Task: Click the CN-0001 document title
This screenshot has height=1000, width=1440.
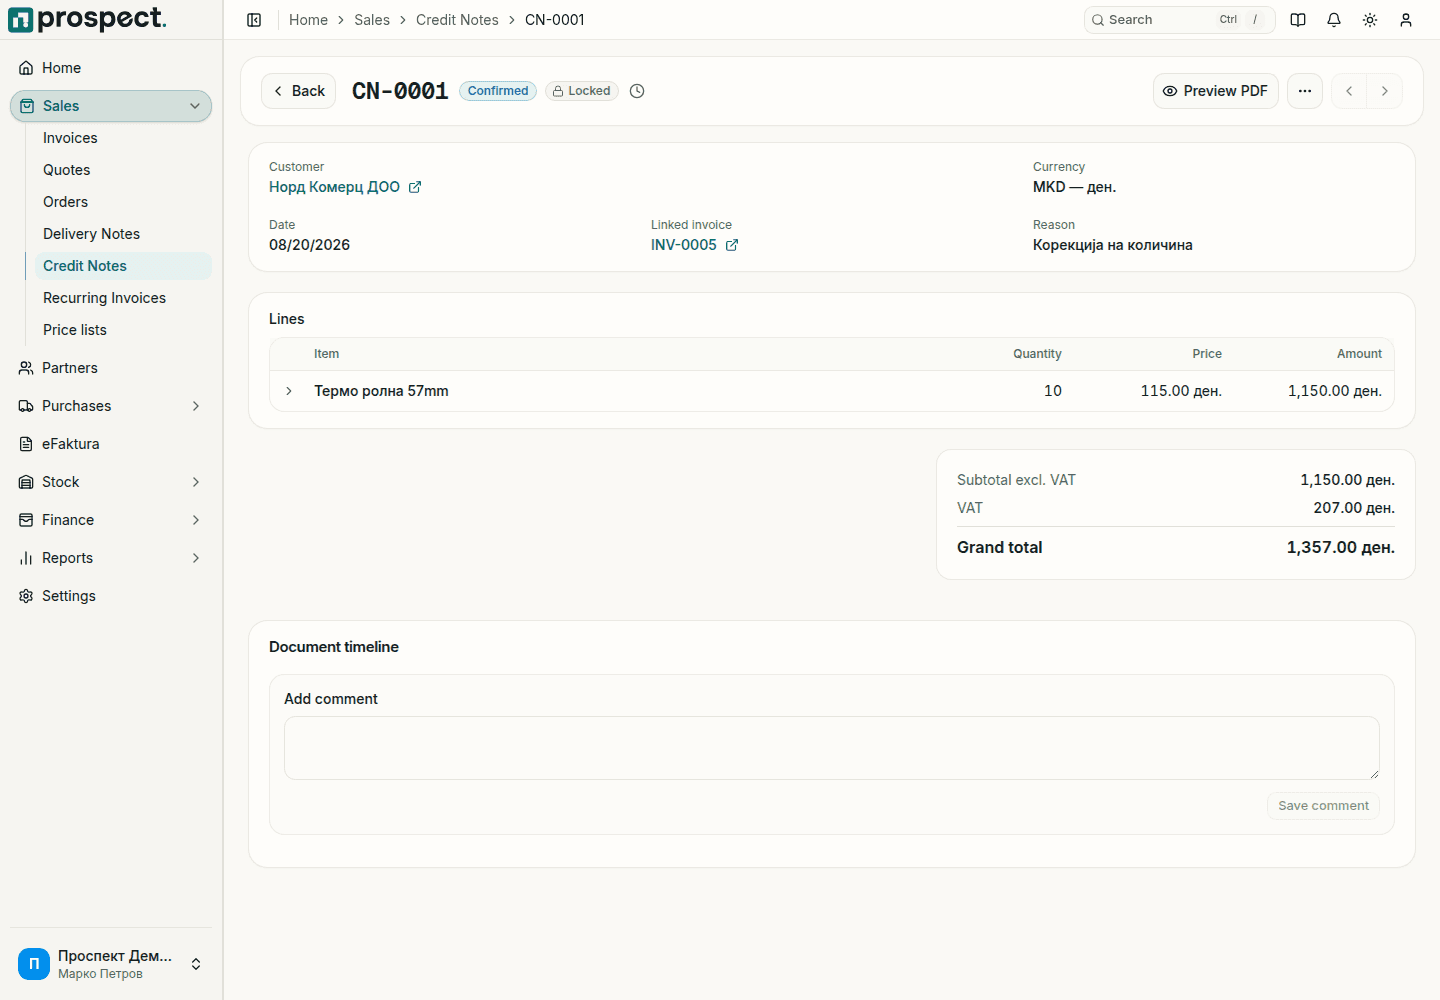Action: point(400,91)
